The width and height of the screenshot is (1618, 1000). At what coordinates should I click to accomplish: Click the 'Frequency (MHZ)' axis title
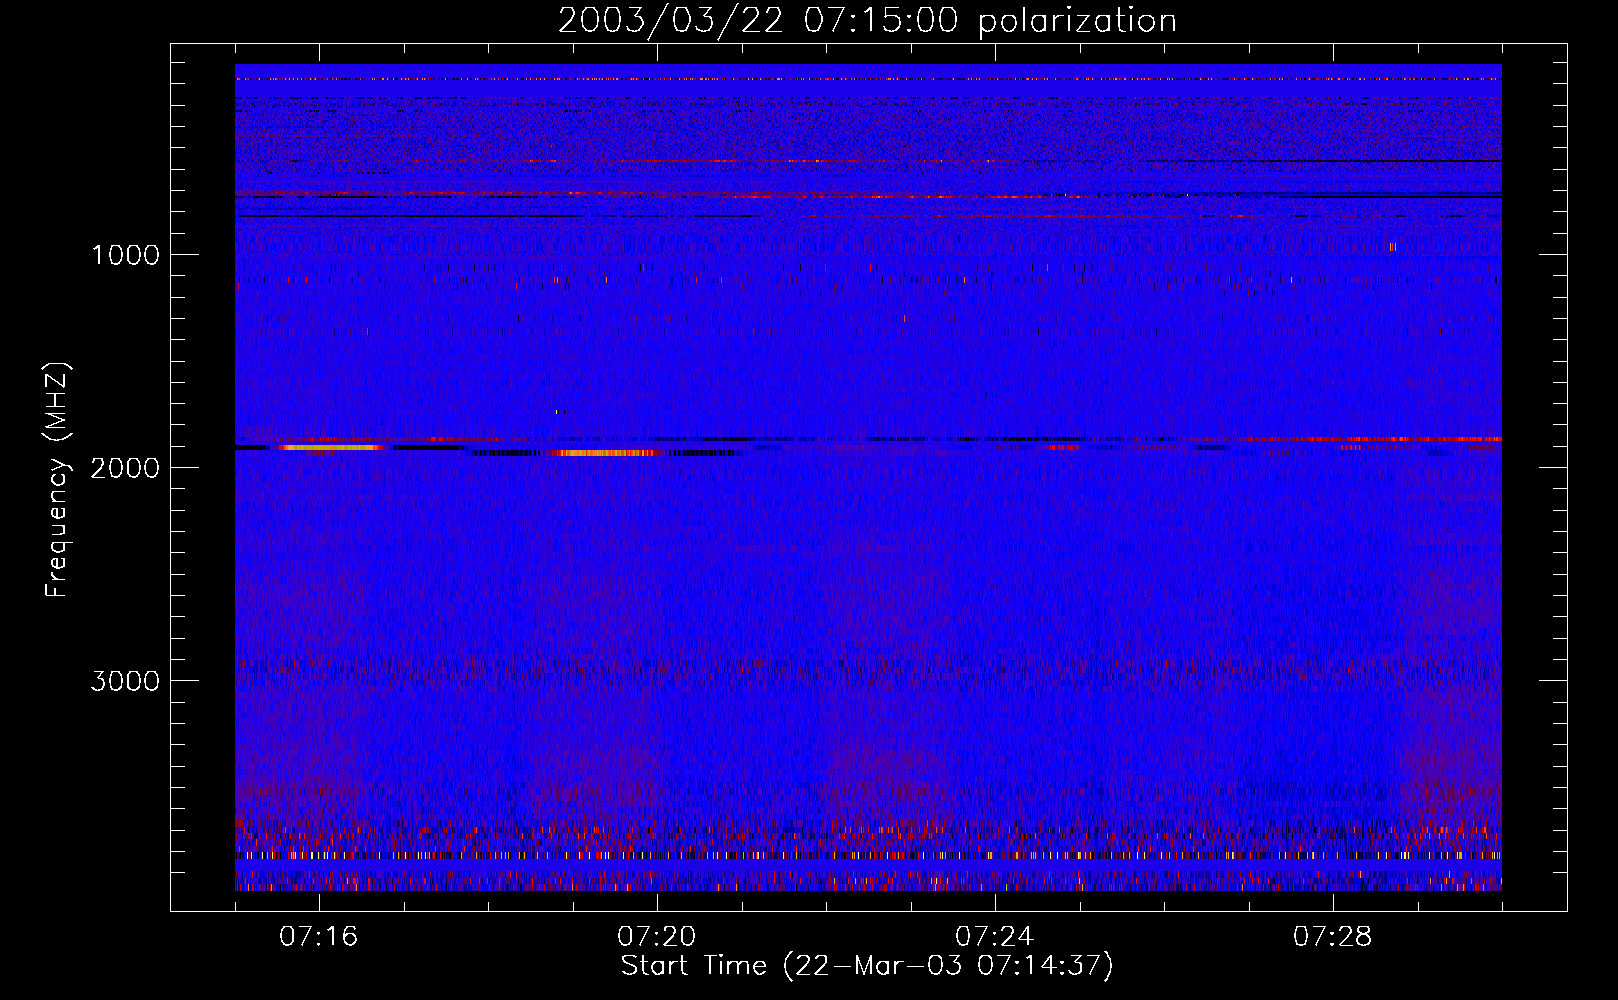[x=57, y=480]
